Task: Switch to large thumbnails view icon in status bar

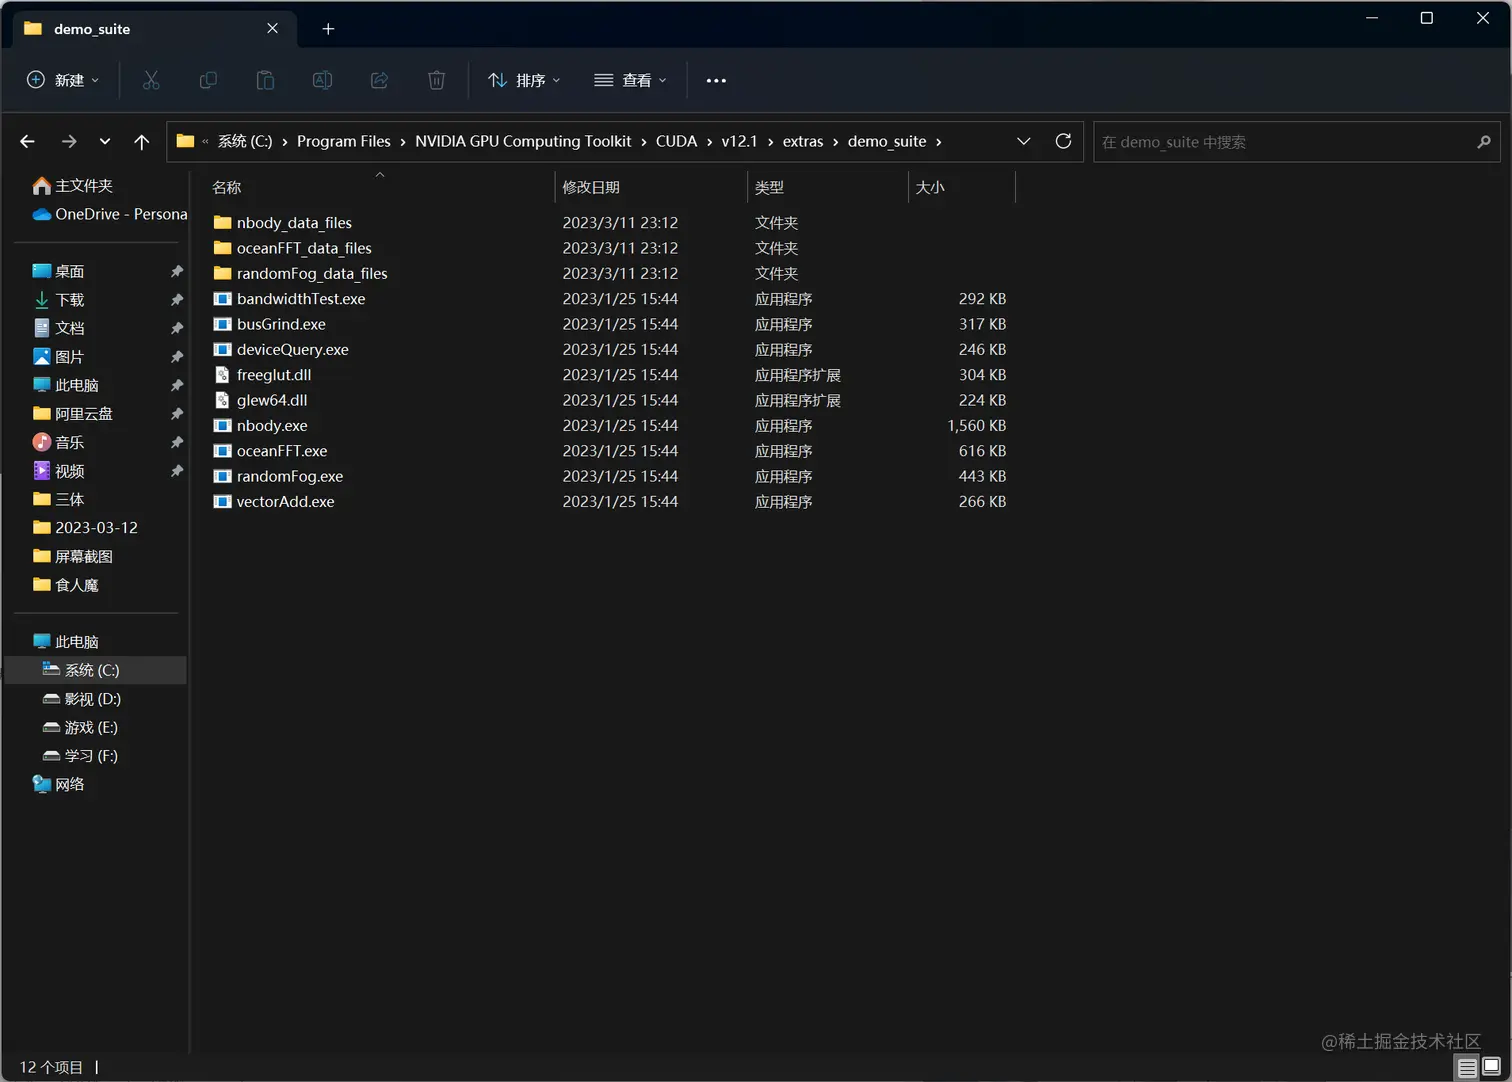Action: point(1491,1067)
